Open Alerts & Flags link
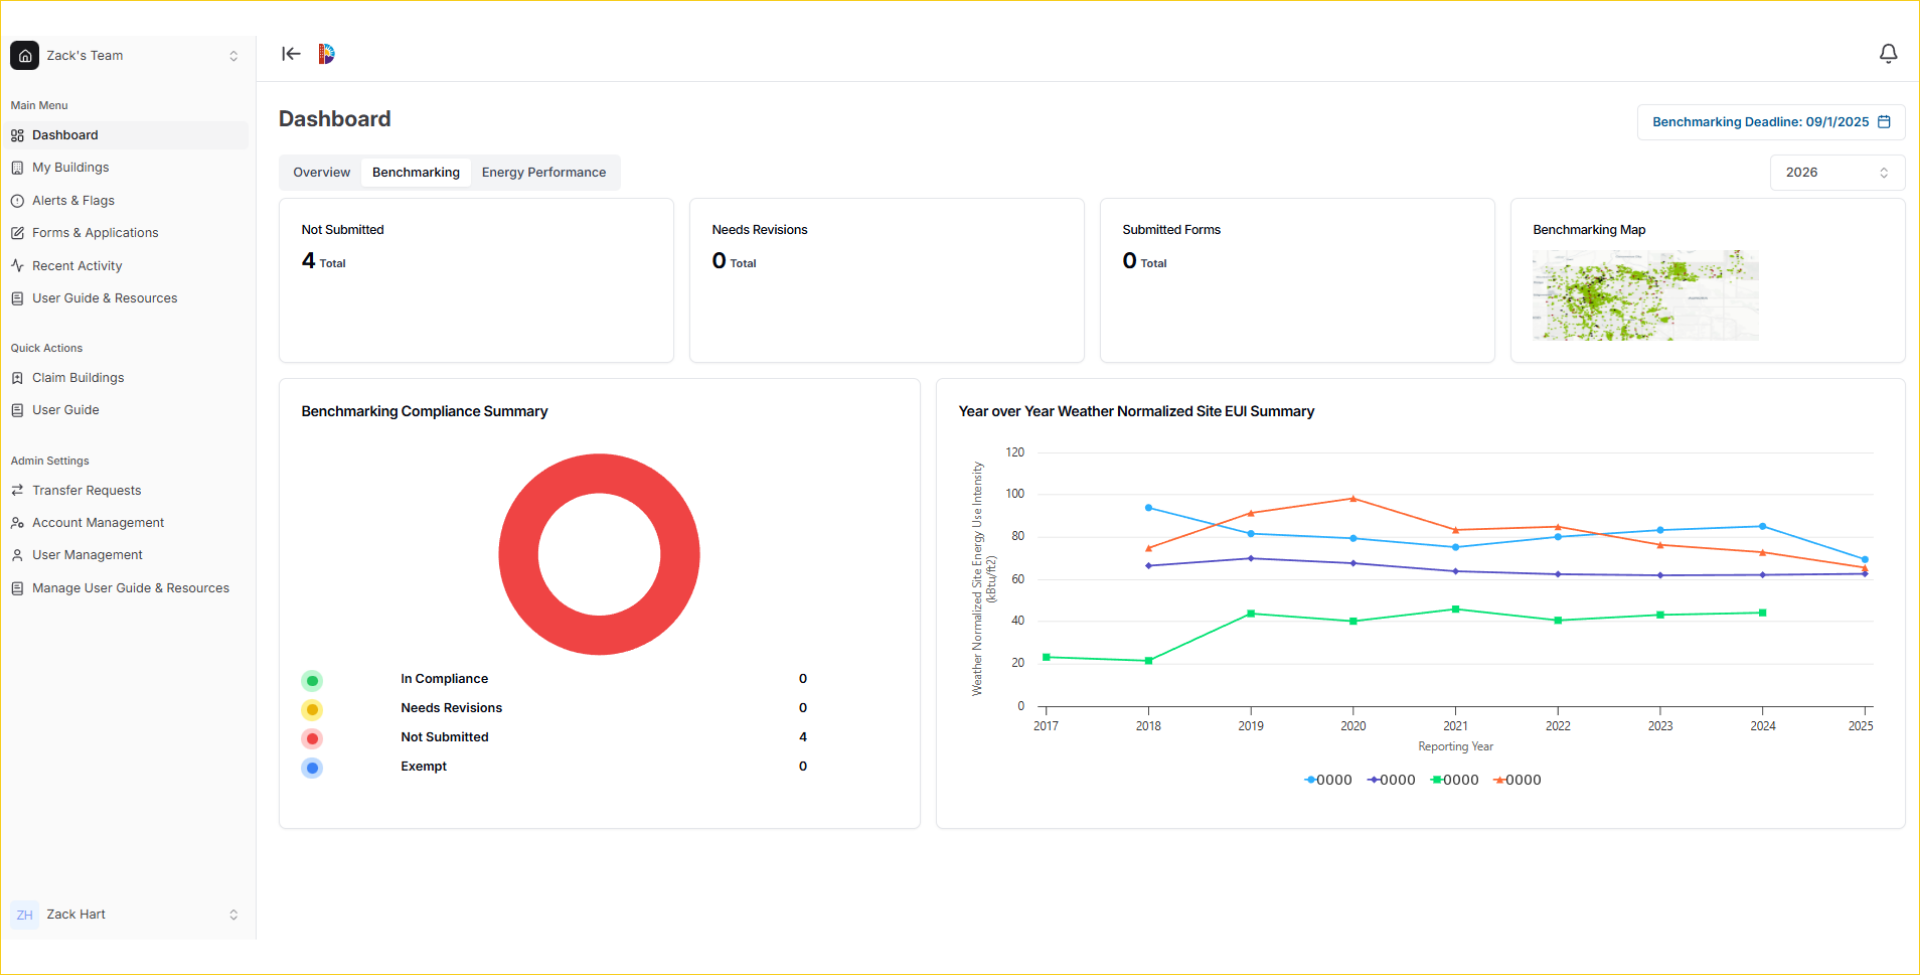The width and height of the screenshot is (1920, 975). coord(127,200)
